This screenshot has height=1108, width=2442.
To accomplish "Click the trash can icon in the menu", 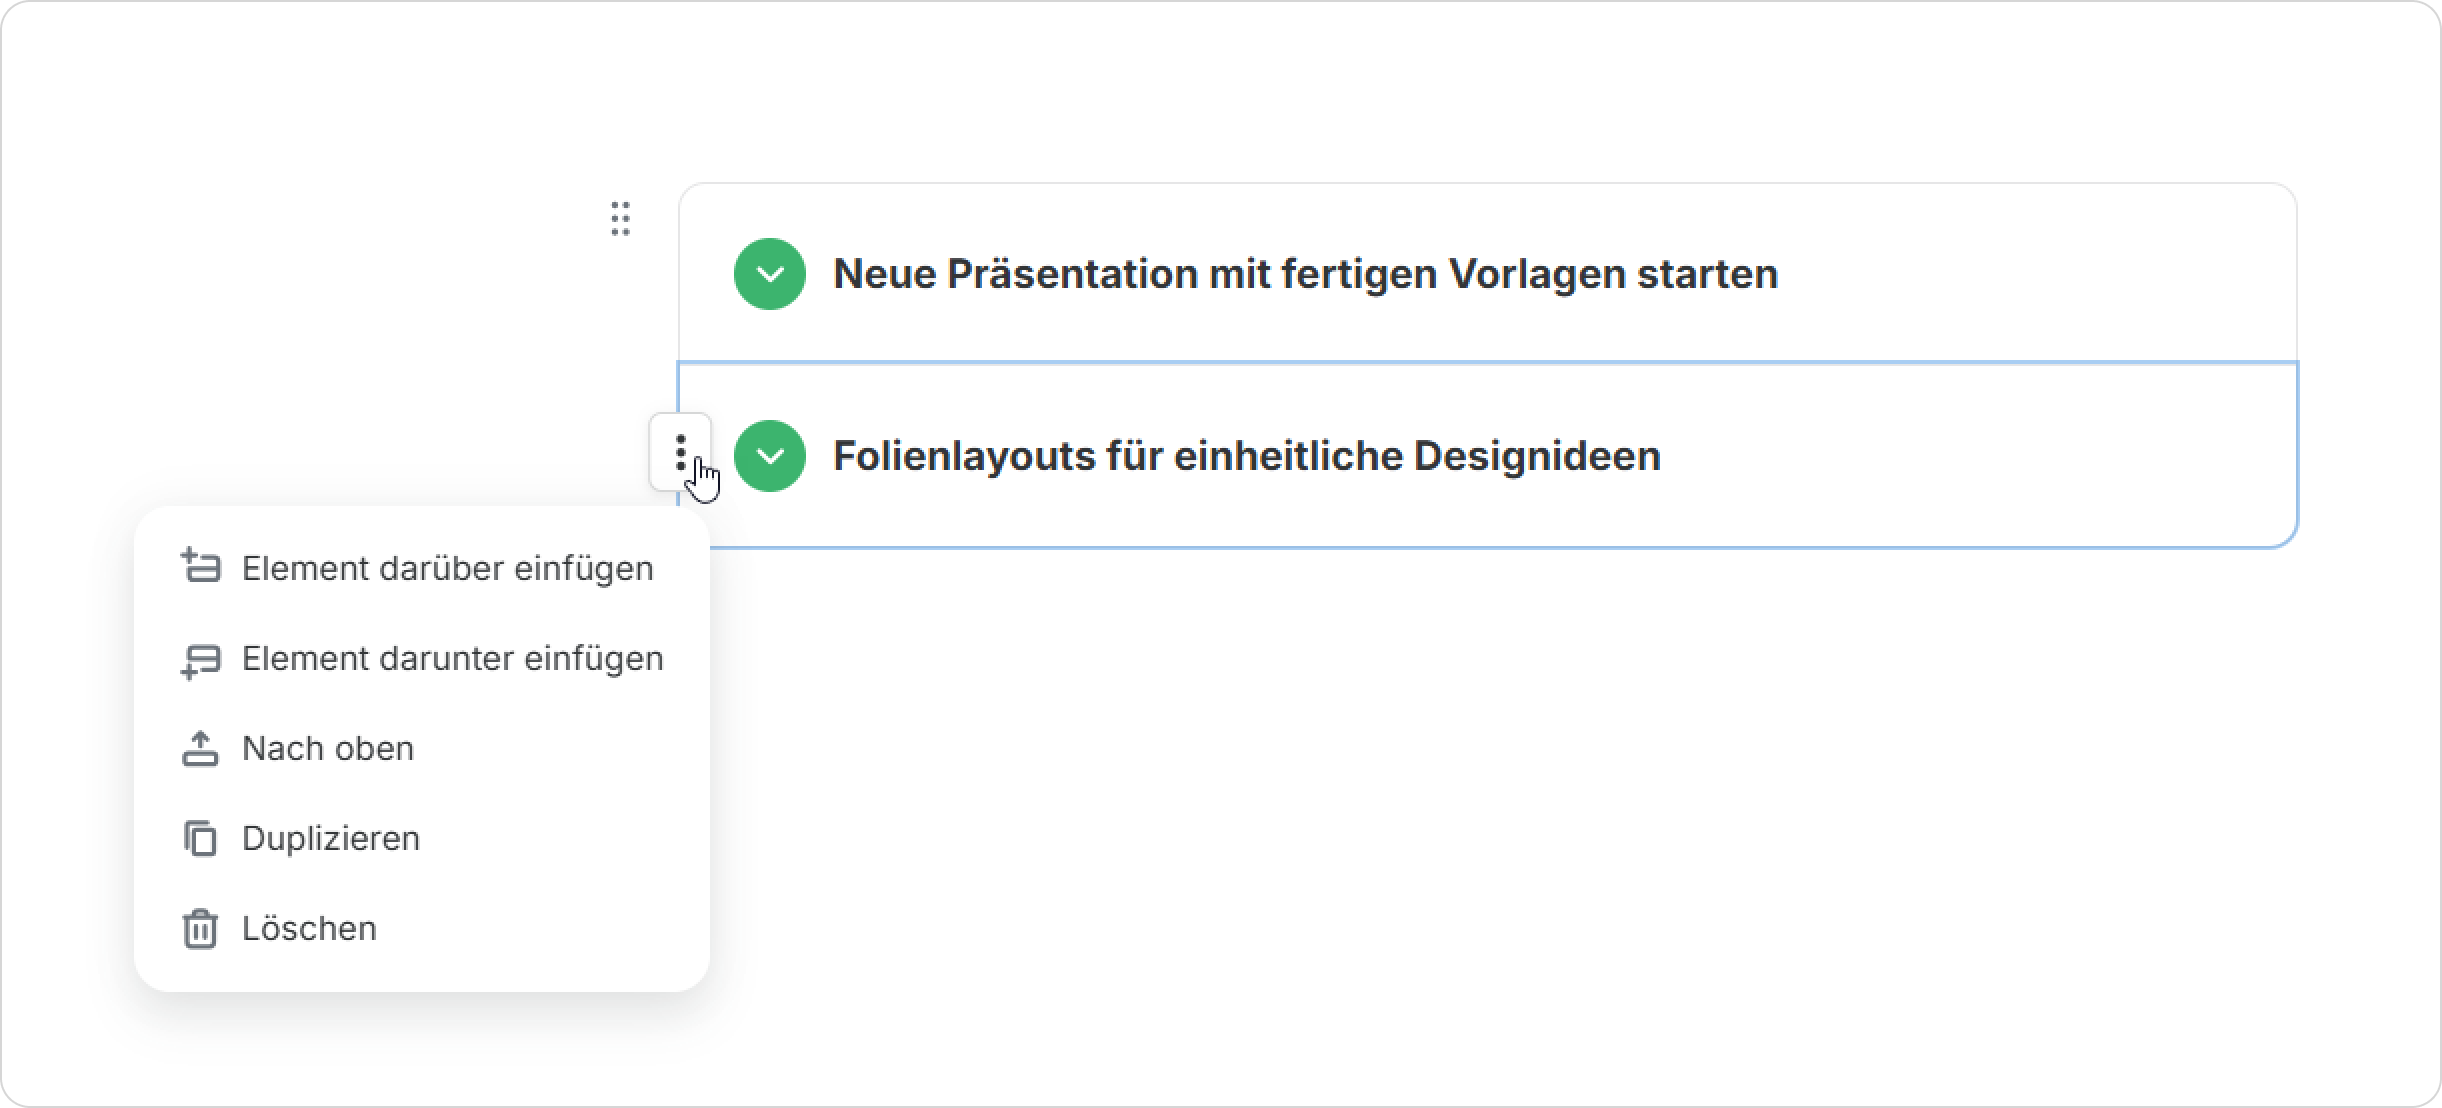I will (200, 928).
